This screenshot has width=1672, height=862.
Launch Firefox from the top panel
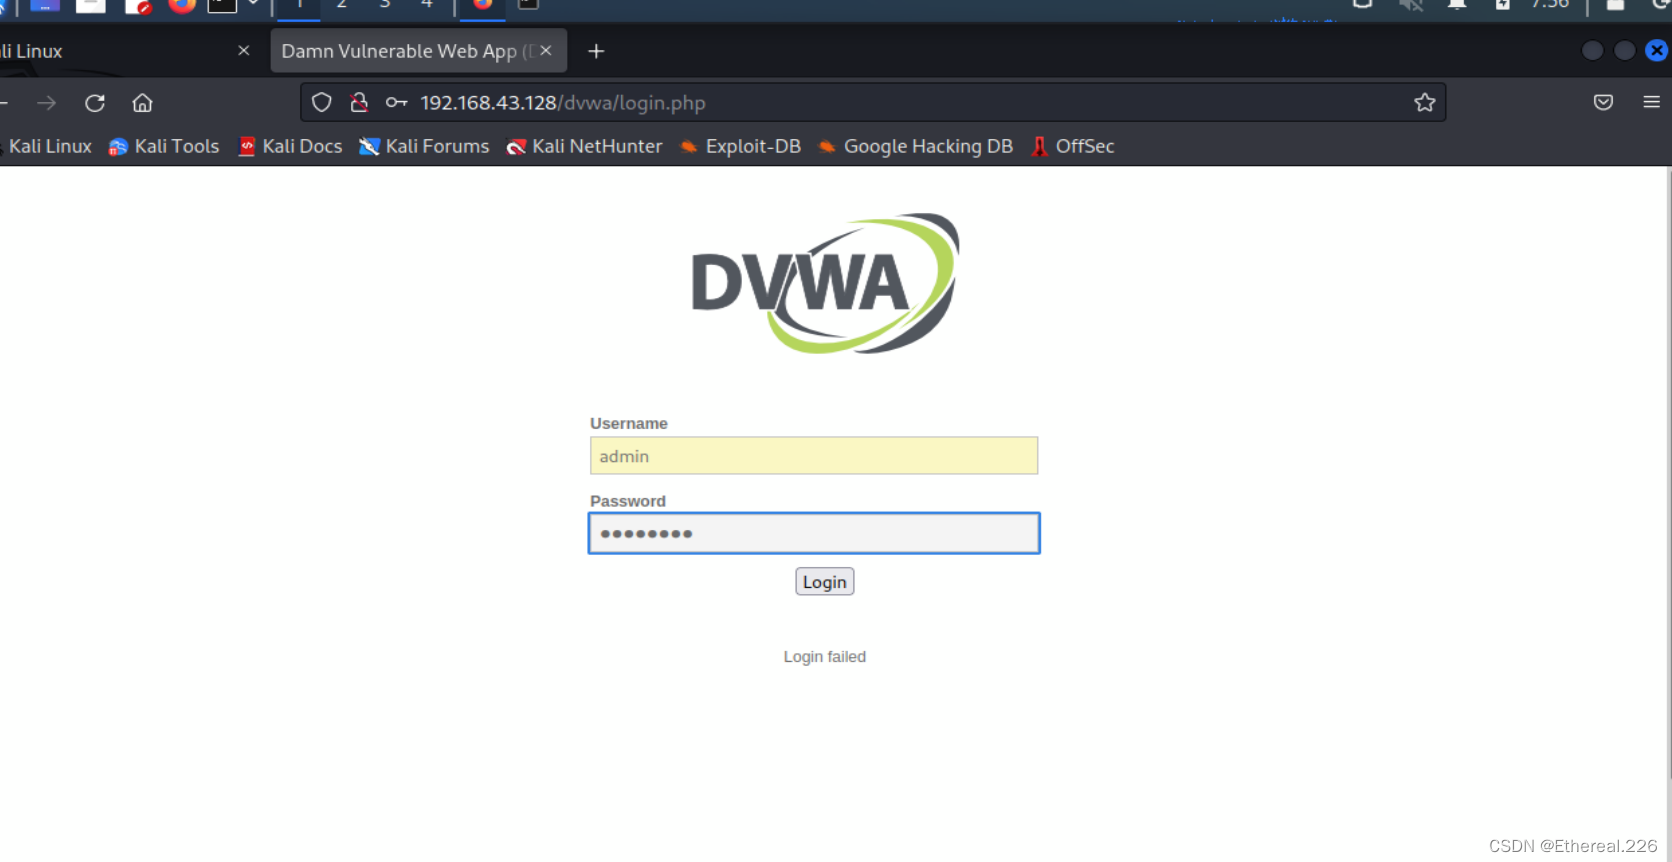181,5
